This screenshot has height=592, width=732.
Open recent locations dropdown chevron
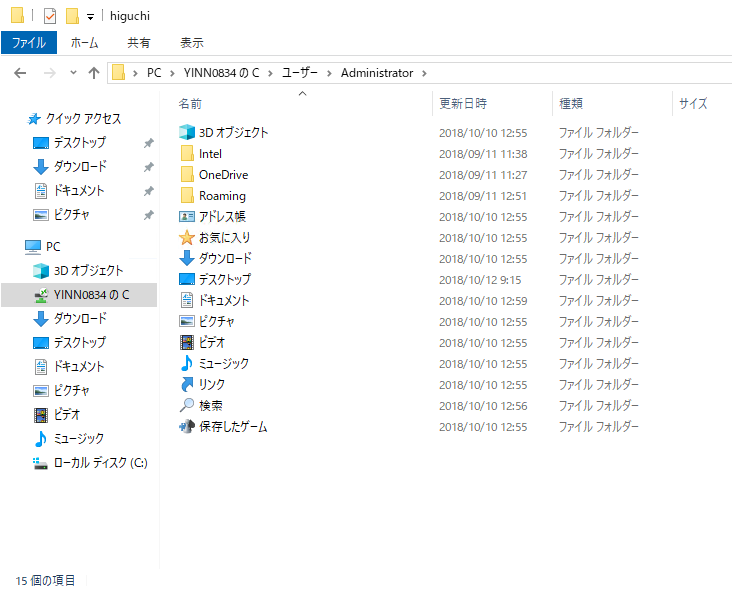click(x=73, y=73)
